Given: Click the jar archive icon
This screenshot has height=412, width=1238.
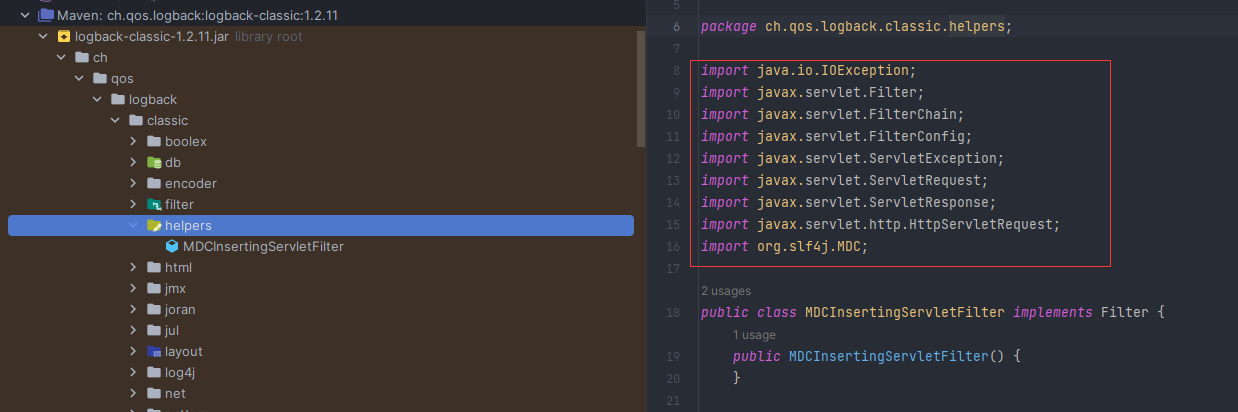Looking at the screenshot, I should (64, 36).
